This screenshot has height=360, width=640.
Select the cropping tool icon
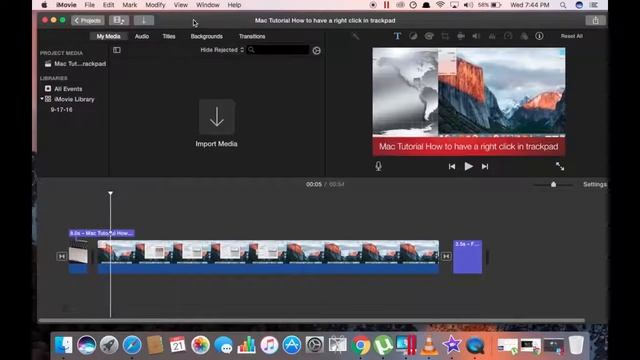[445, 36]
